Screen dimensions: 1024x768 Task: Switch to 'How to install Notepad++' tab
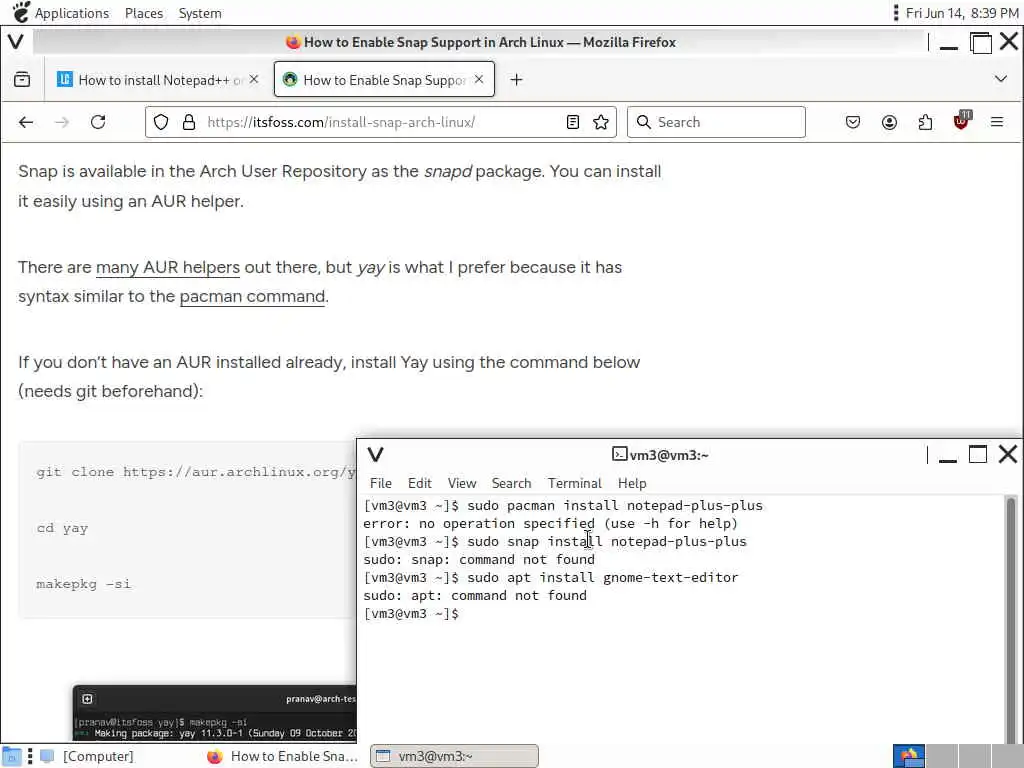158,80
